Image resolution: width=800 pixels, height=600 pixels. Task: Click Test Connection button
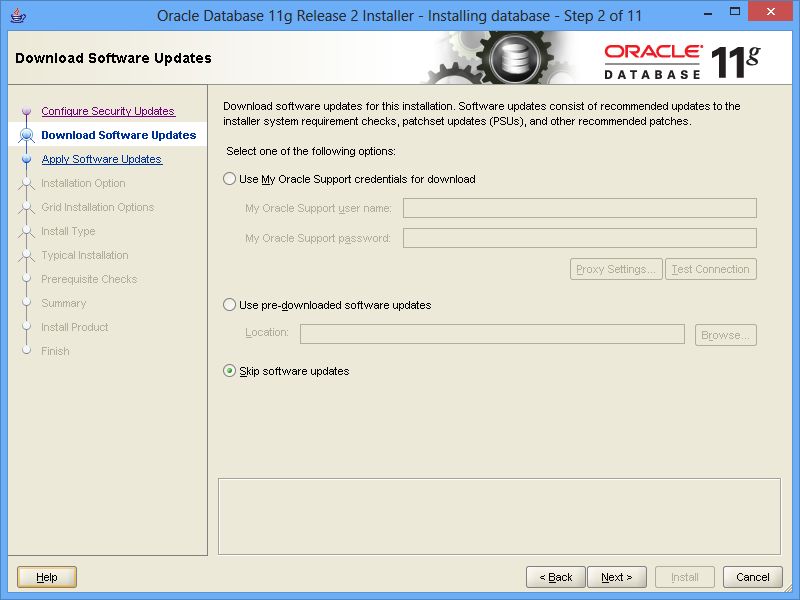coord(711,269)
